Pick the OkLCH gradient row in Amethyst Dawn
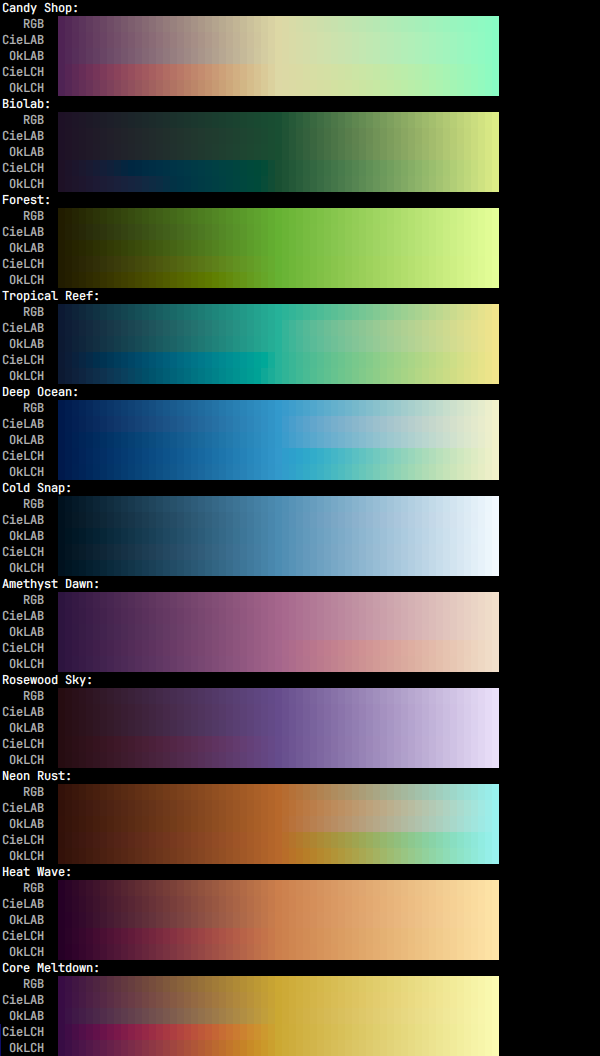600x1056 pixels. [x=278, y=664]
